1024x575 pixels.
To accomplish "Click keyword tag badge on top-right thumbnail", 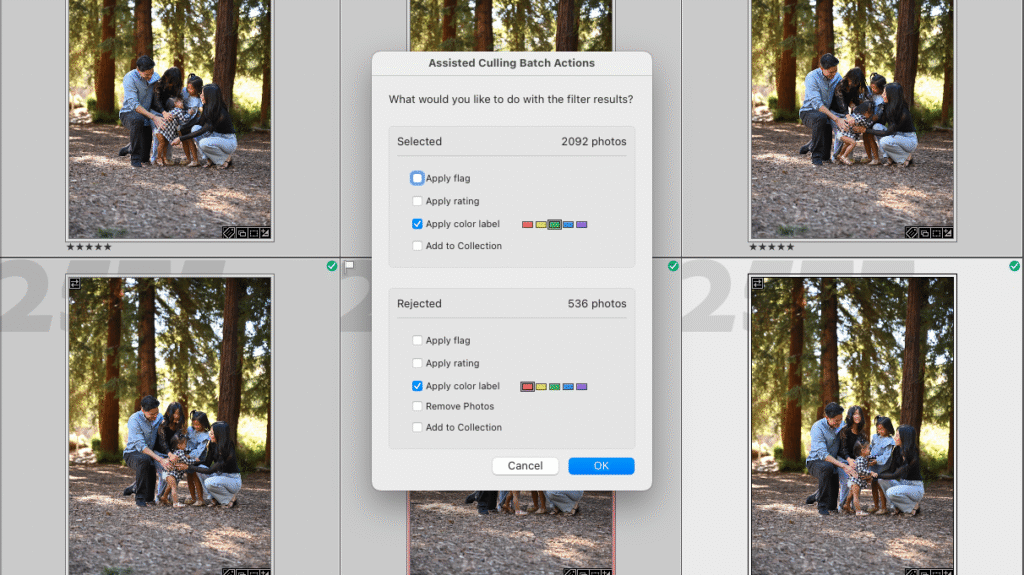I will click(912, 233).
